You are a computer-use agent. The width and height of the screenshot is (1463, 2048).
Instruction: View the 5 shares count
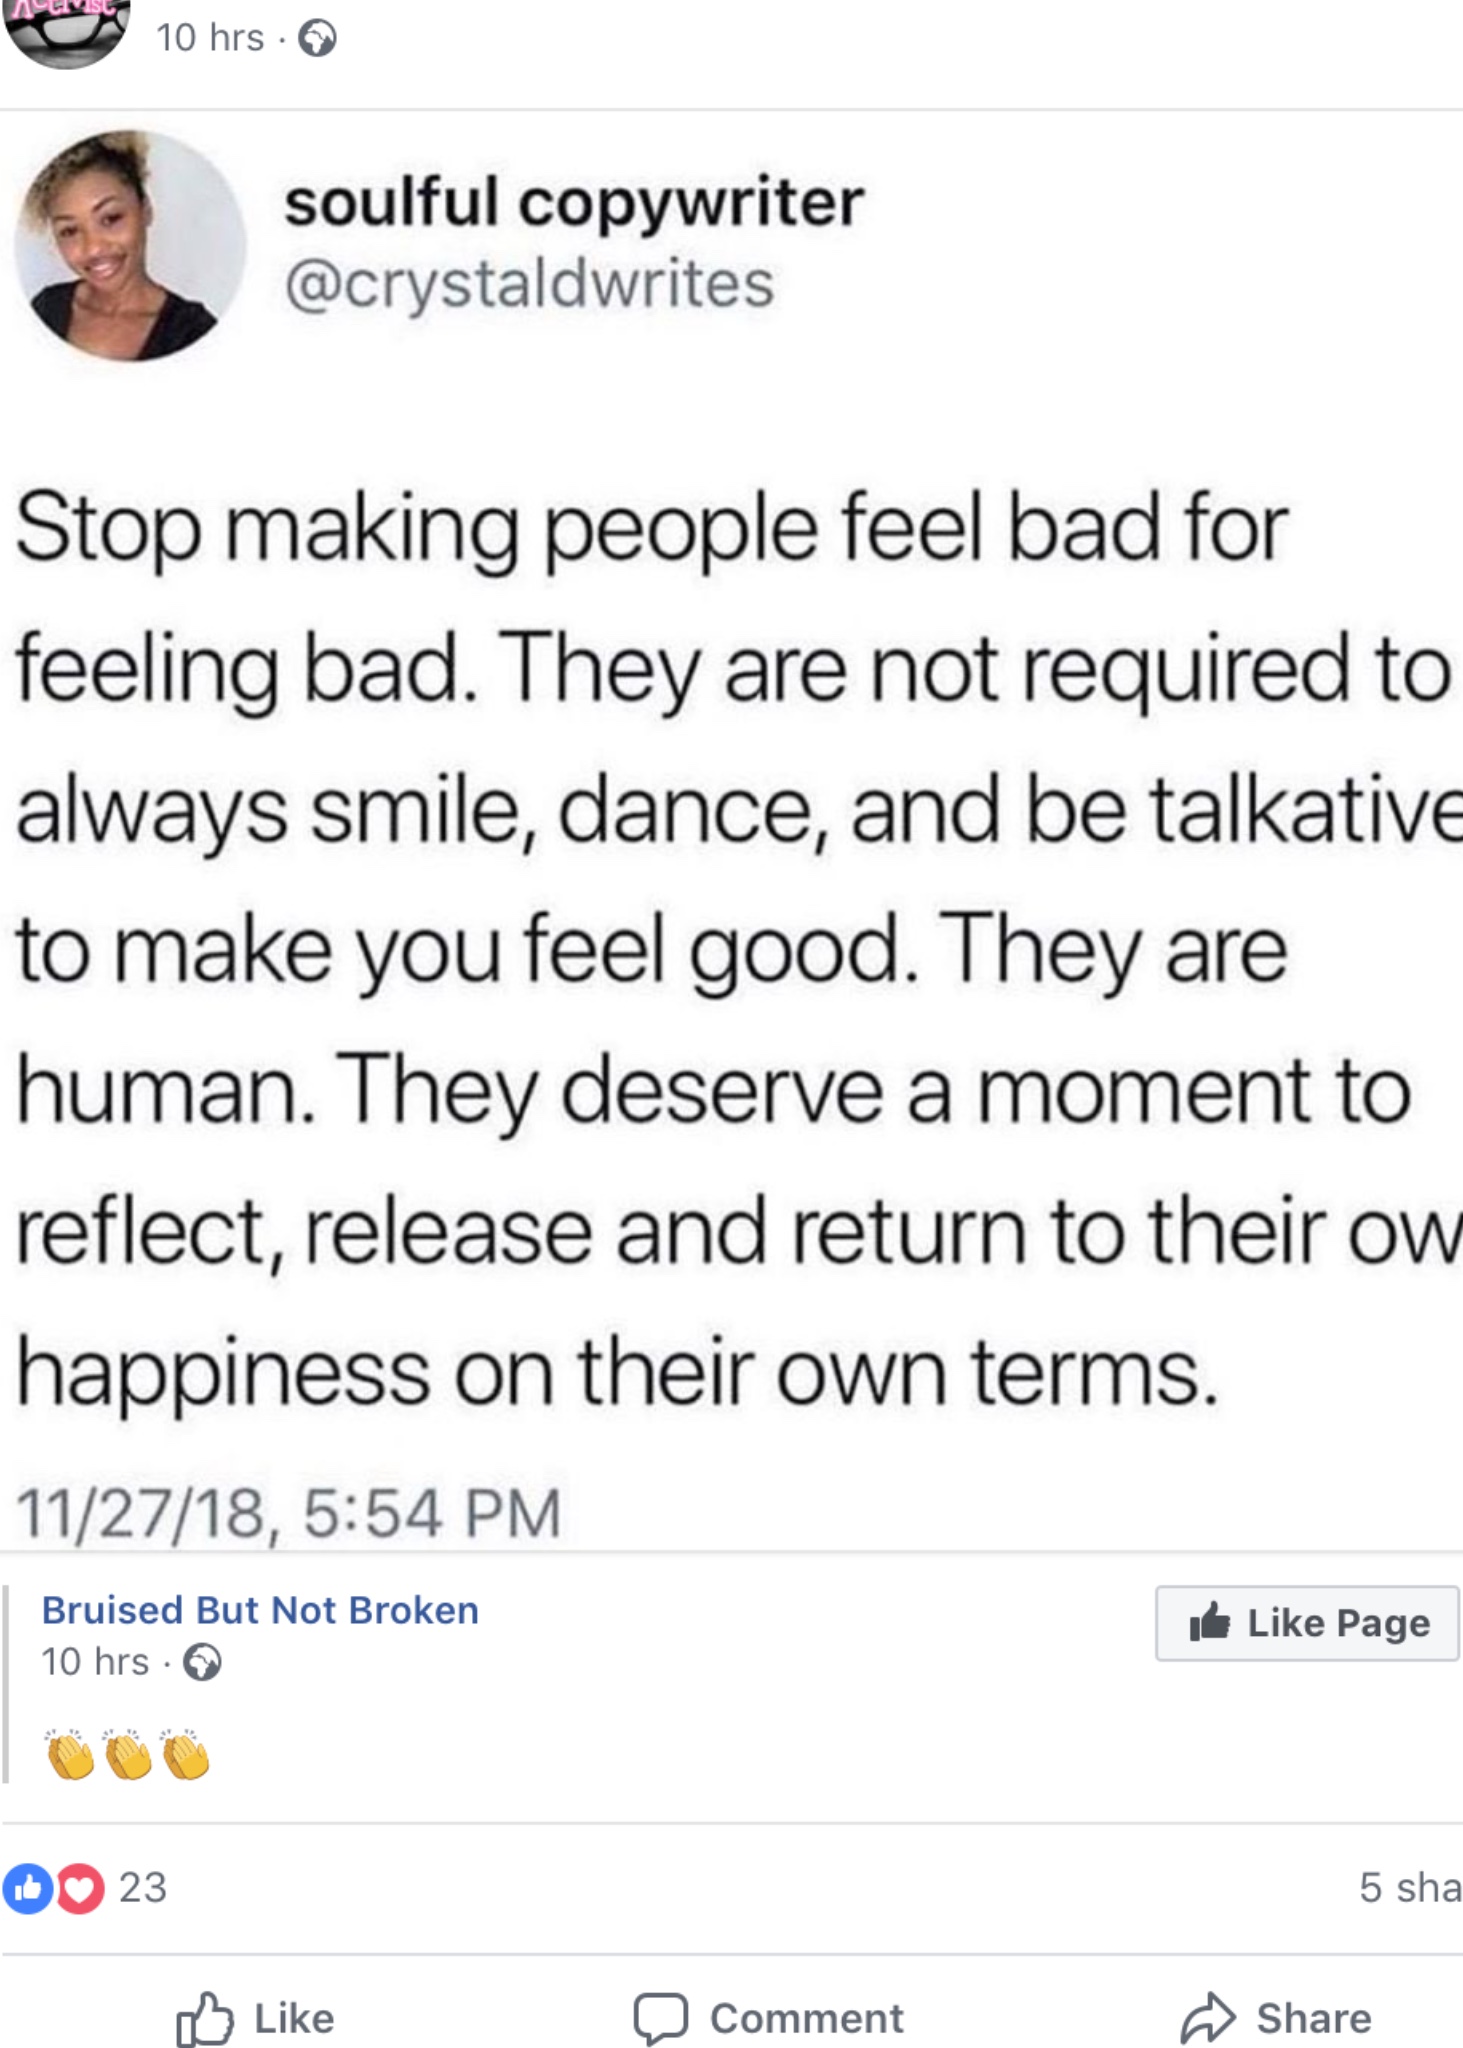[1408, 1888]
